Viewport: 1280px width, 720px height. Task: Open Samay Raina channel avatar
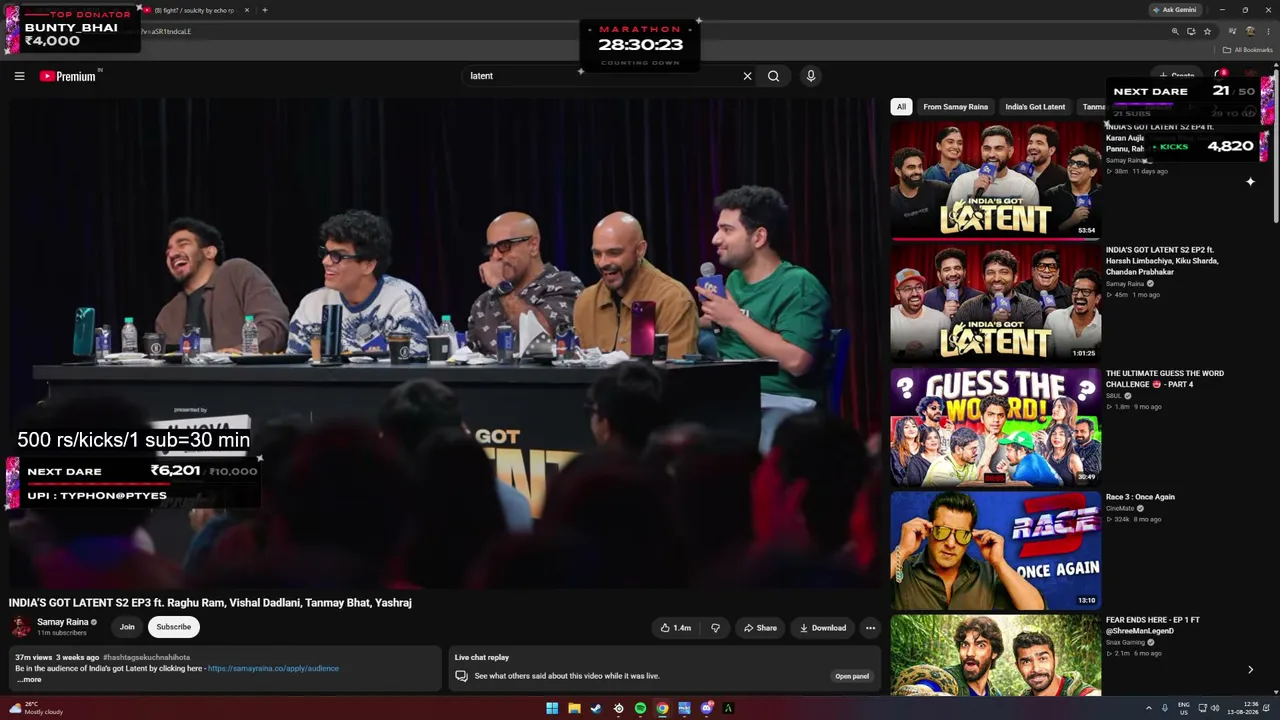pyautogui.click(x=20, y=627)
